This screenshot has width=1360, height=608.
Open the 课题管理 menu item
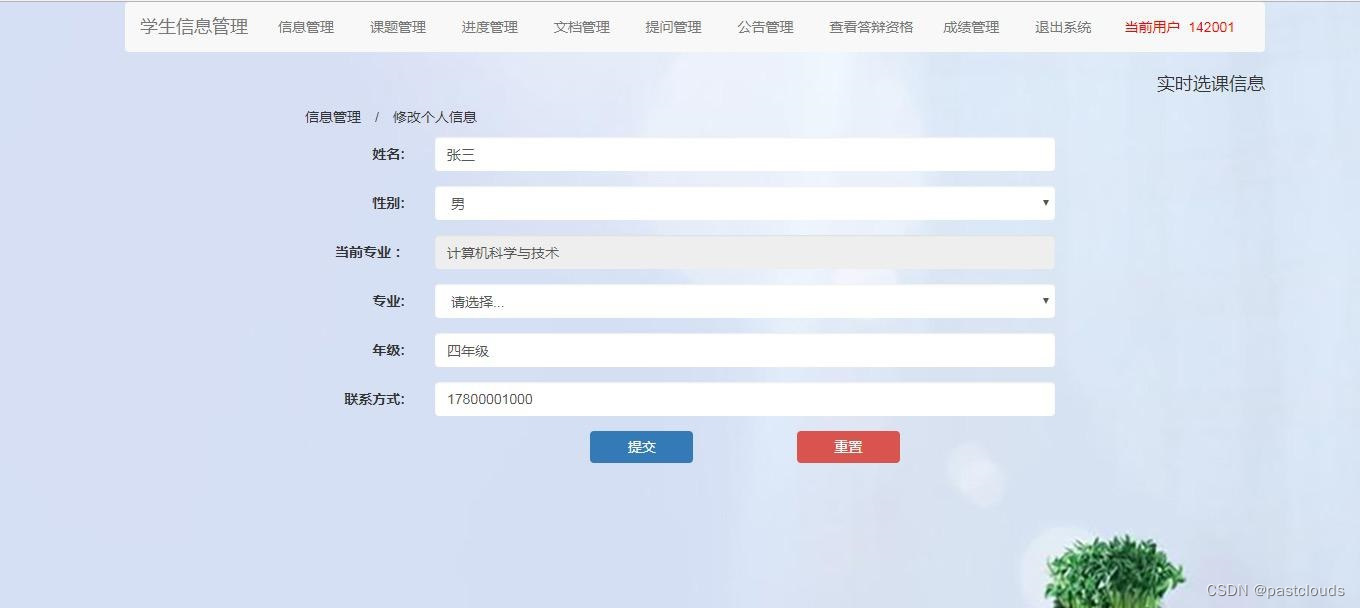coord(398,27)
